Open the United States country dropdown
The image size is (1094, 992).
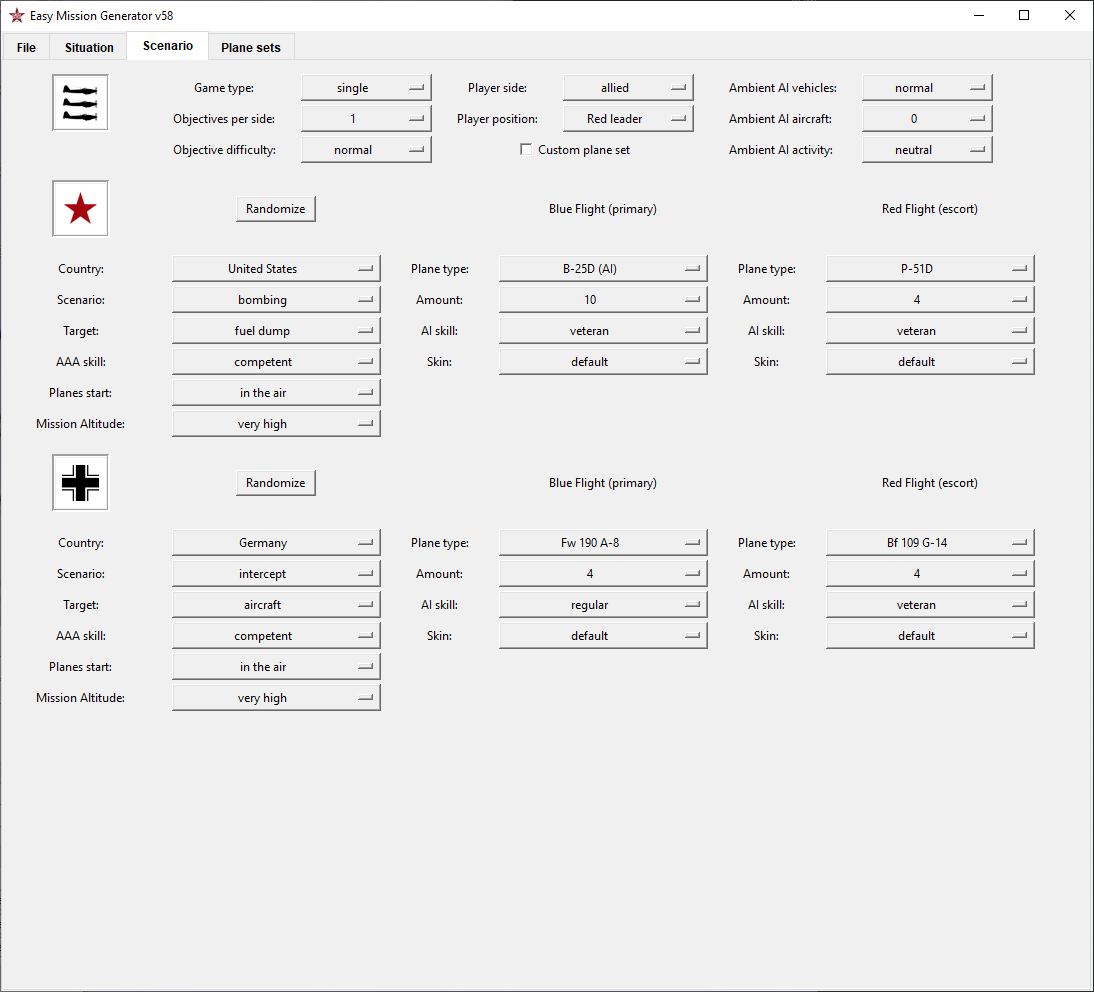pyautogui.click(x=276, y=269)
